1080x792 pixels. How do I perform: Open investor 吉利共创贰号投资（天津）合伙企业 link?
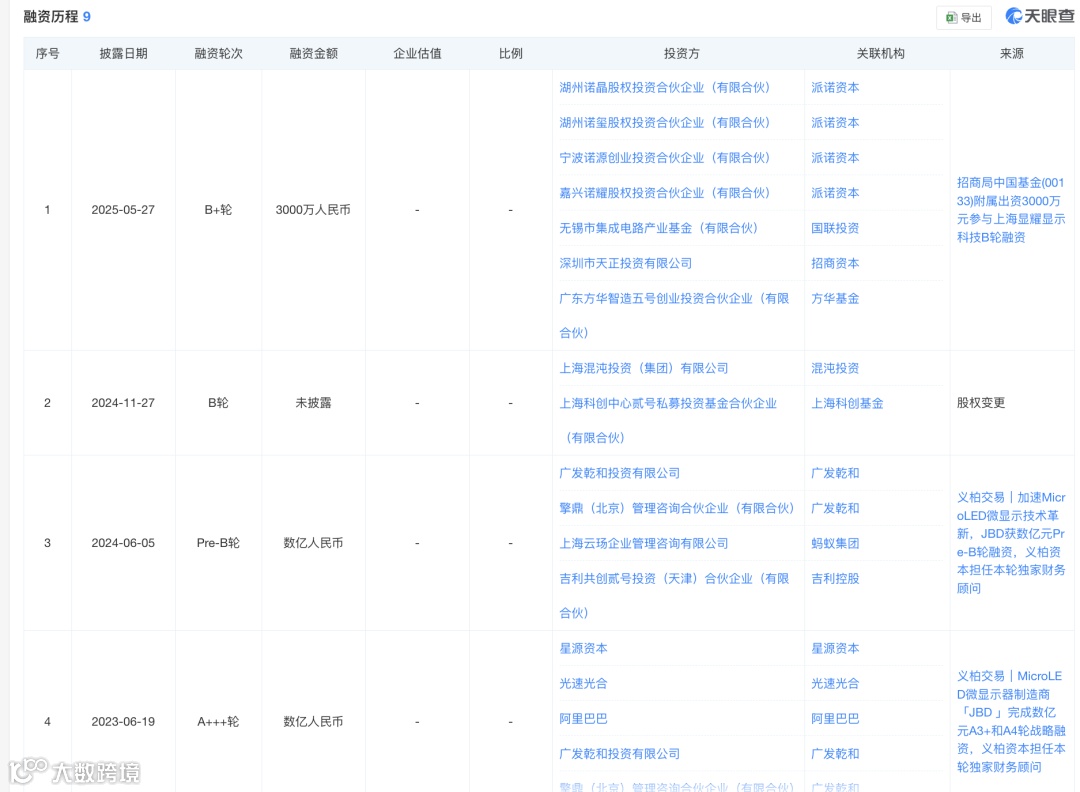(x=674, y=596)
